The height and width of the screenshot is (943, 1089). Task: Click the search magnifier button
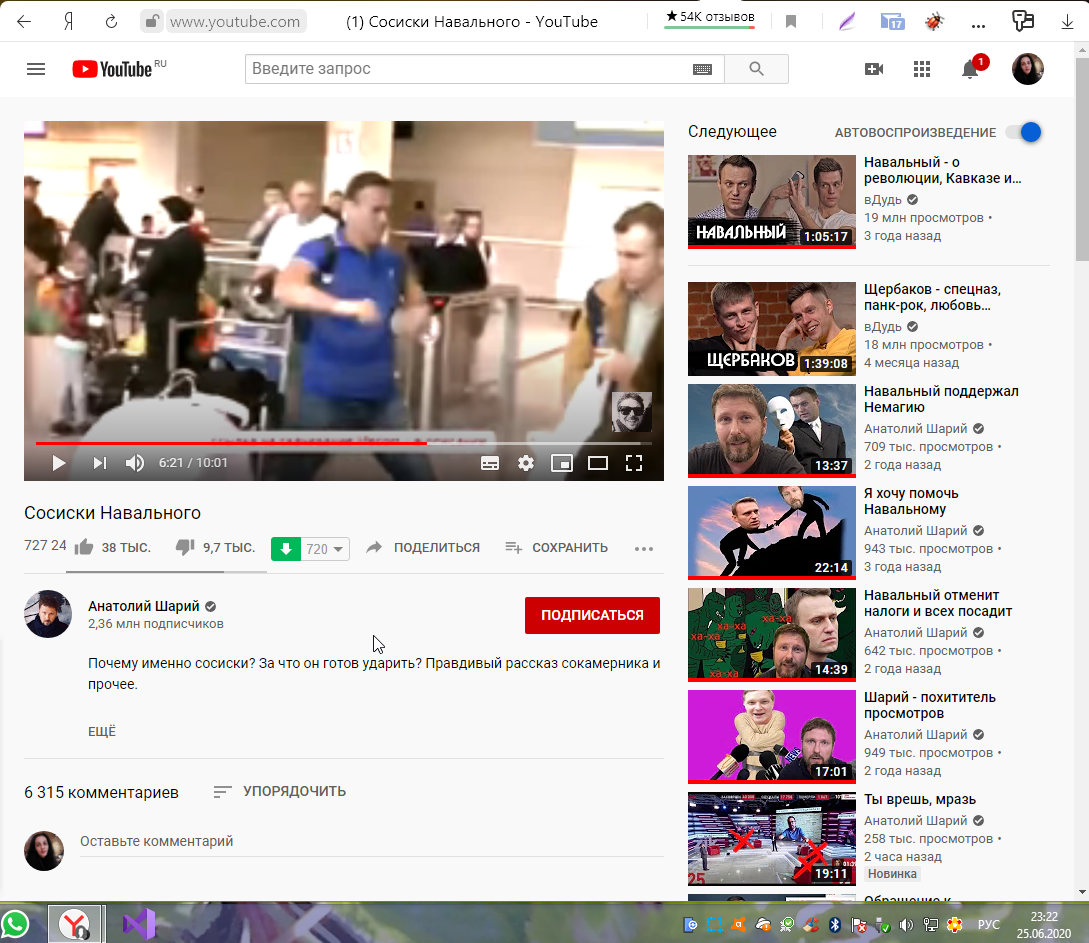point(756,69)
